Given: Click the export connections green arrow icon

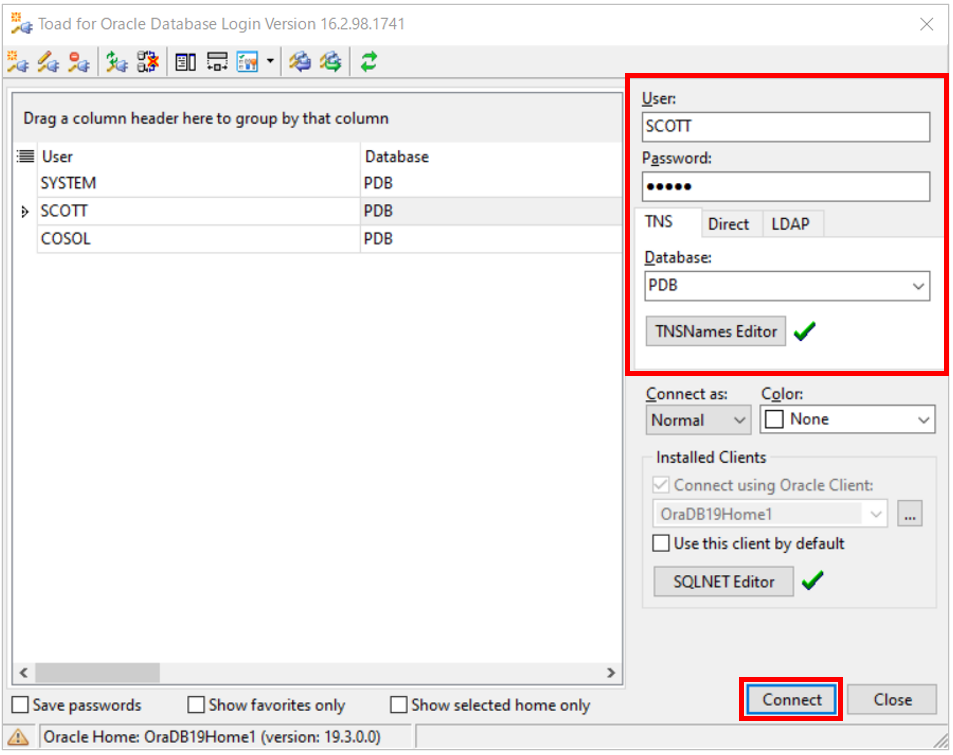Looking at the screenshot, I should pos(331,62).
